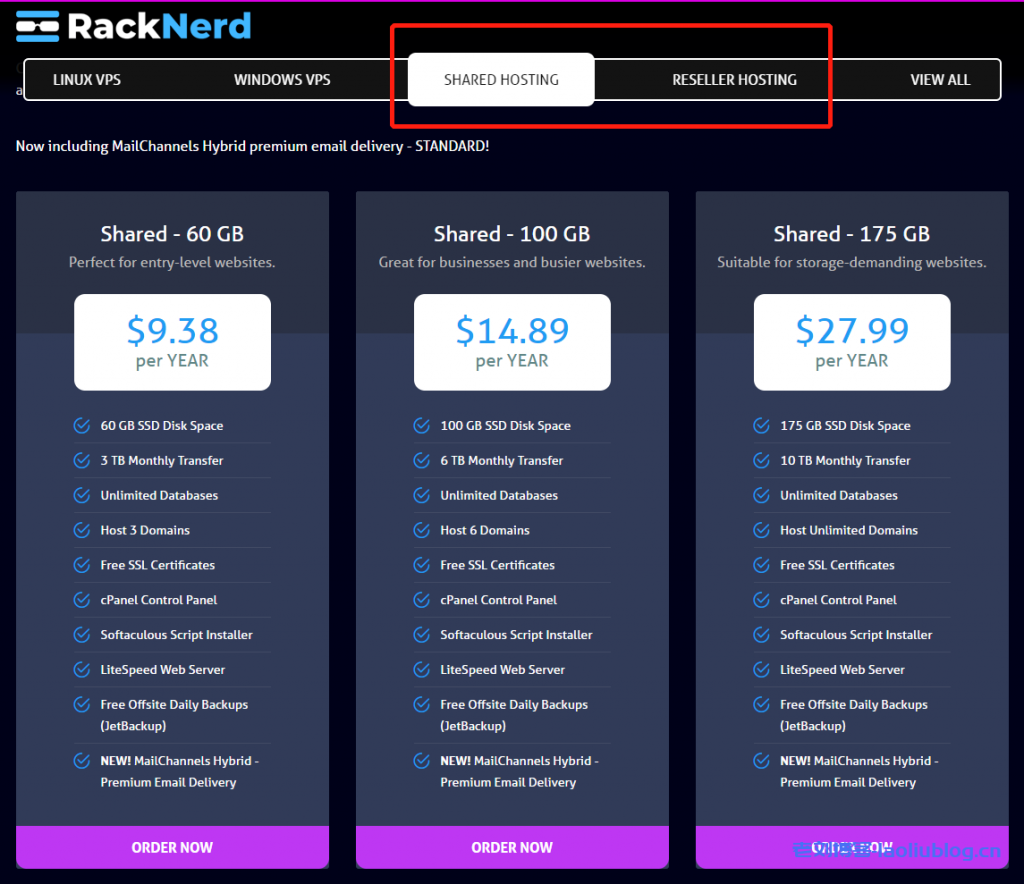This screenshot has width=1024, height=884.
Task: Click the $9.38 per year price box
Action: [172, 342]
